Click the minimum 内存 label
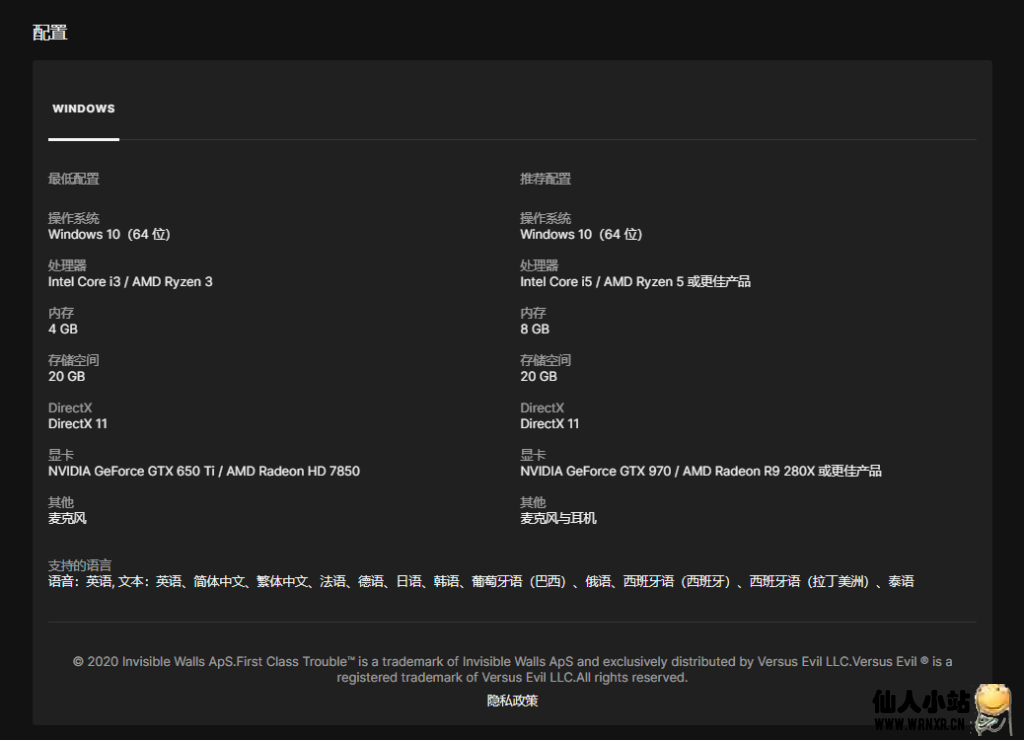 point(61,313)
